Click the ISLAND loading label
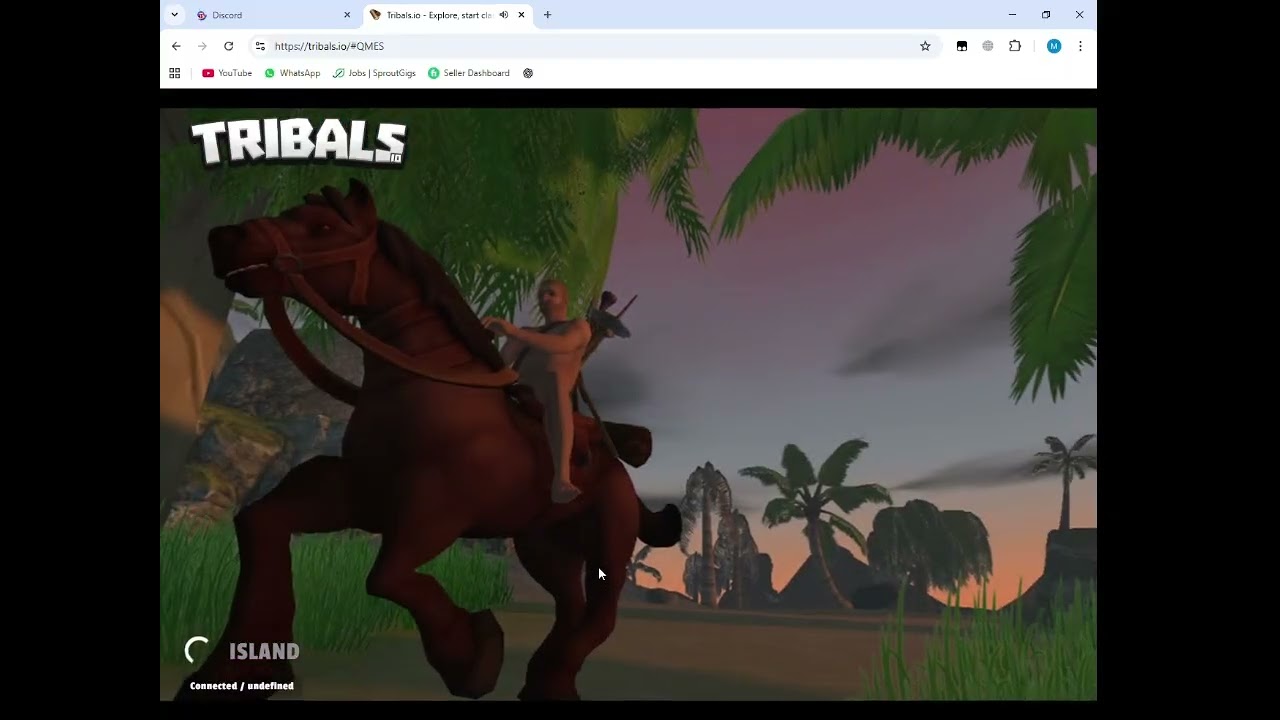The height and width of the screenshot is (720, 1280). tap(264, 652)
